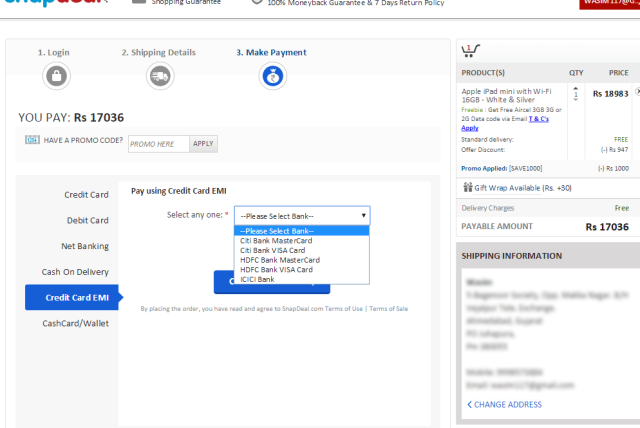Click the APPLY promo button
Screen dimensions: 640x428
203,144
